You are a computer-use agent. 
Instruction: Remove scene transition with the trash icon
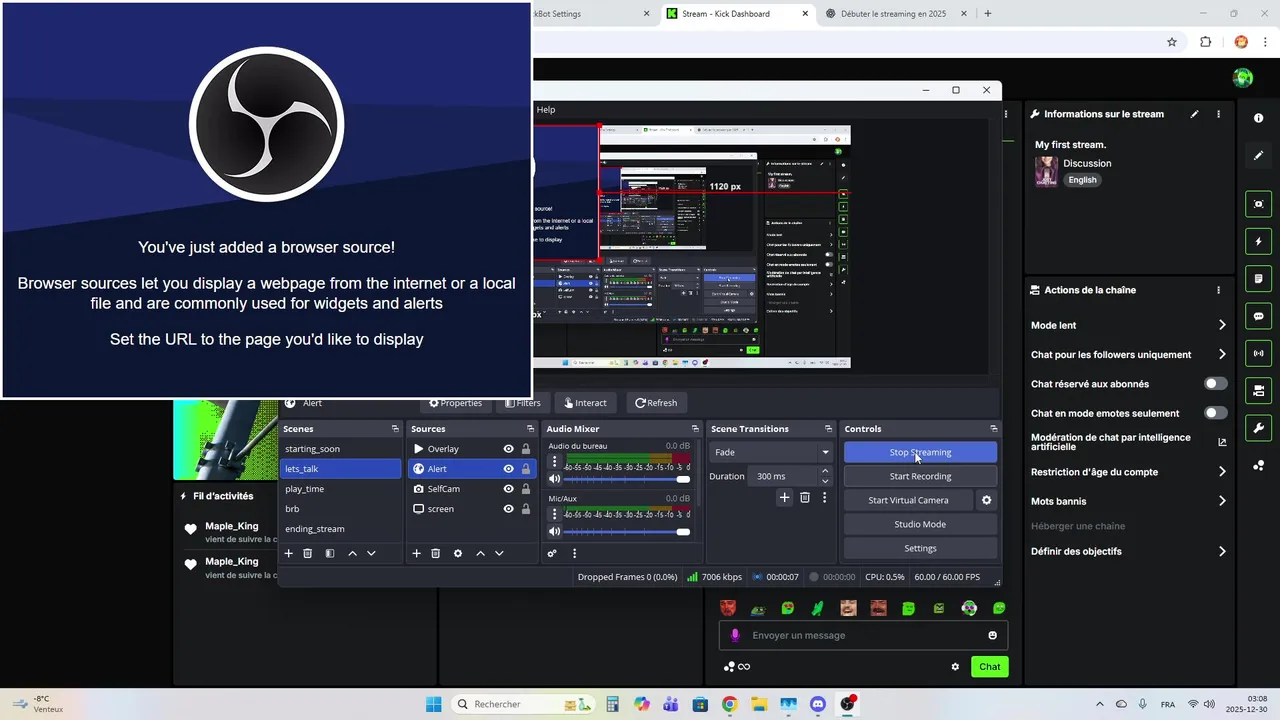[805, 497]
